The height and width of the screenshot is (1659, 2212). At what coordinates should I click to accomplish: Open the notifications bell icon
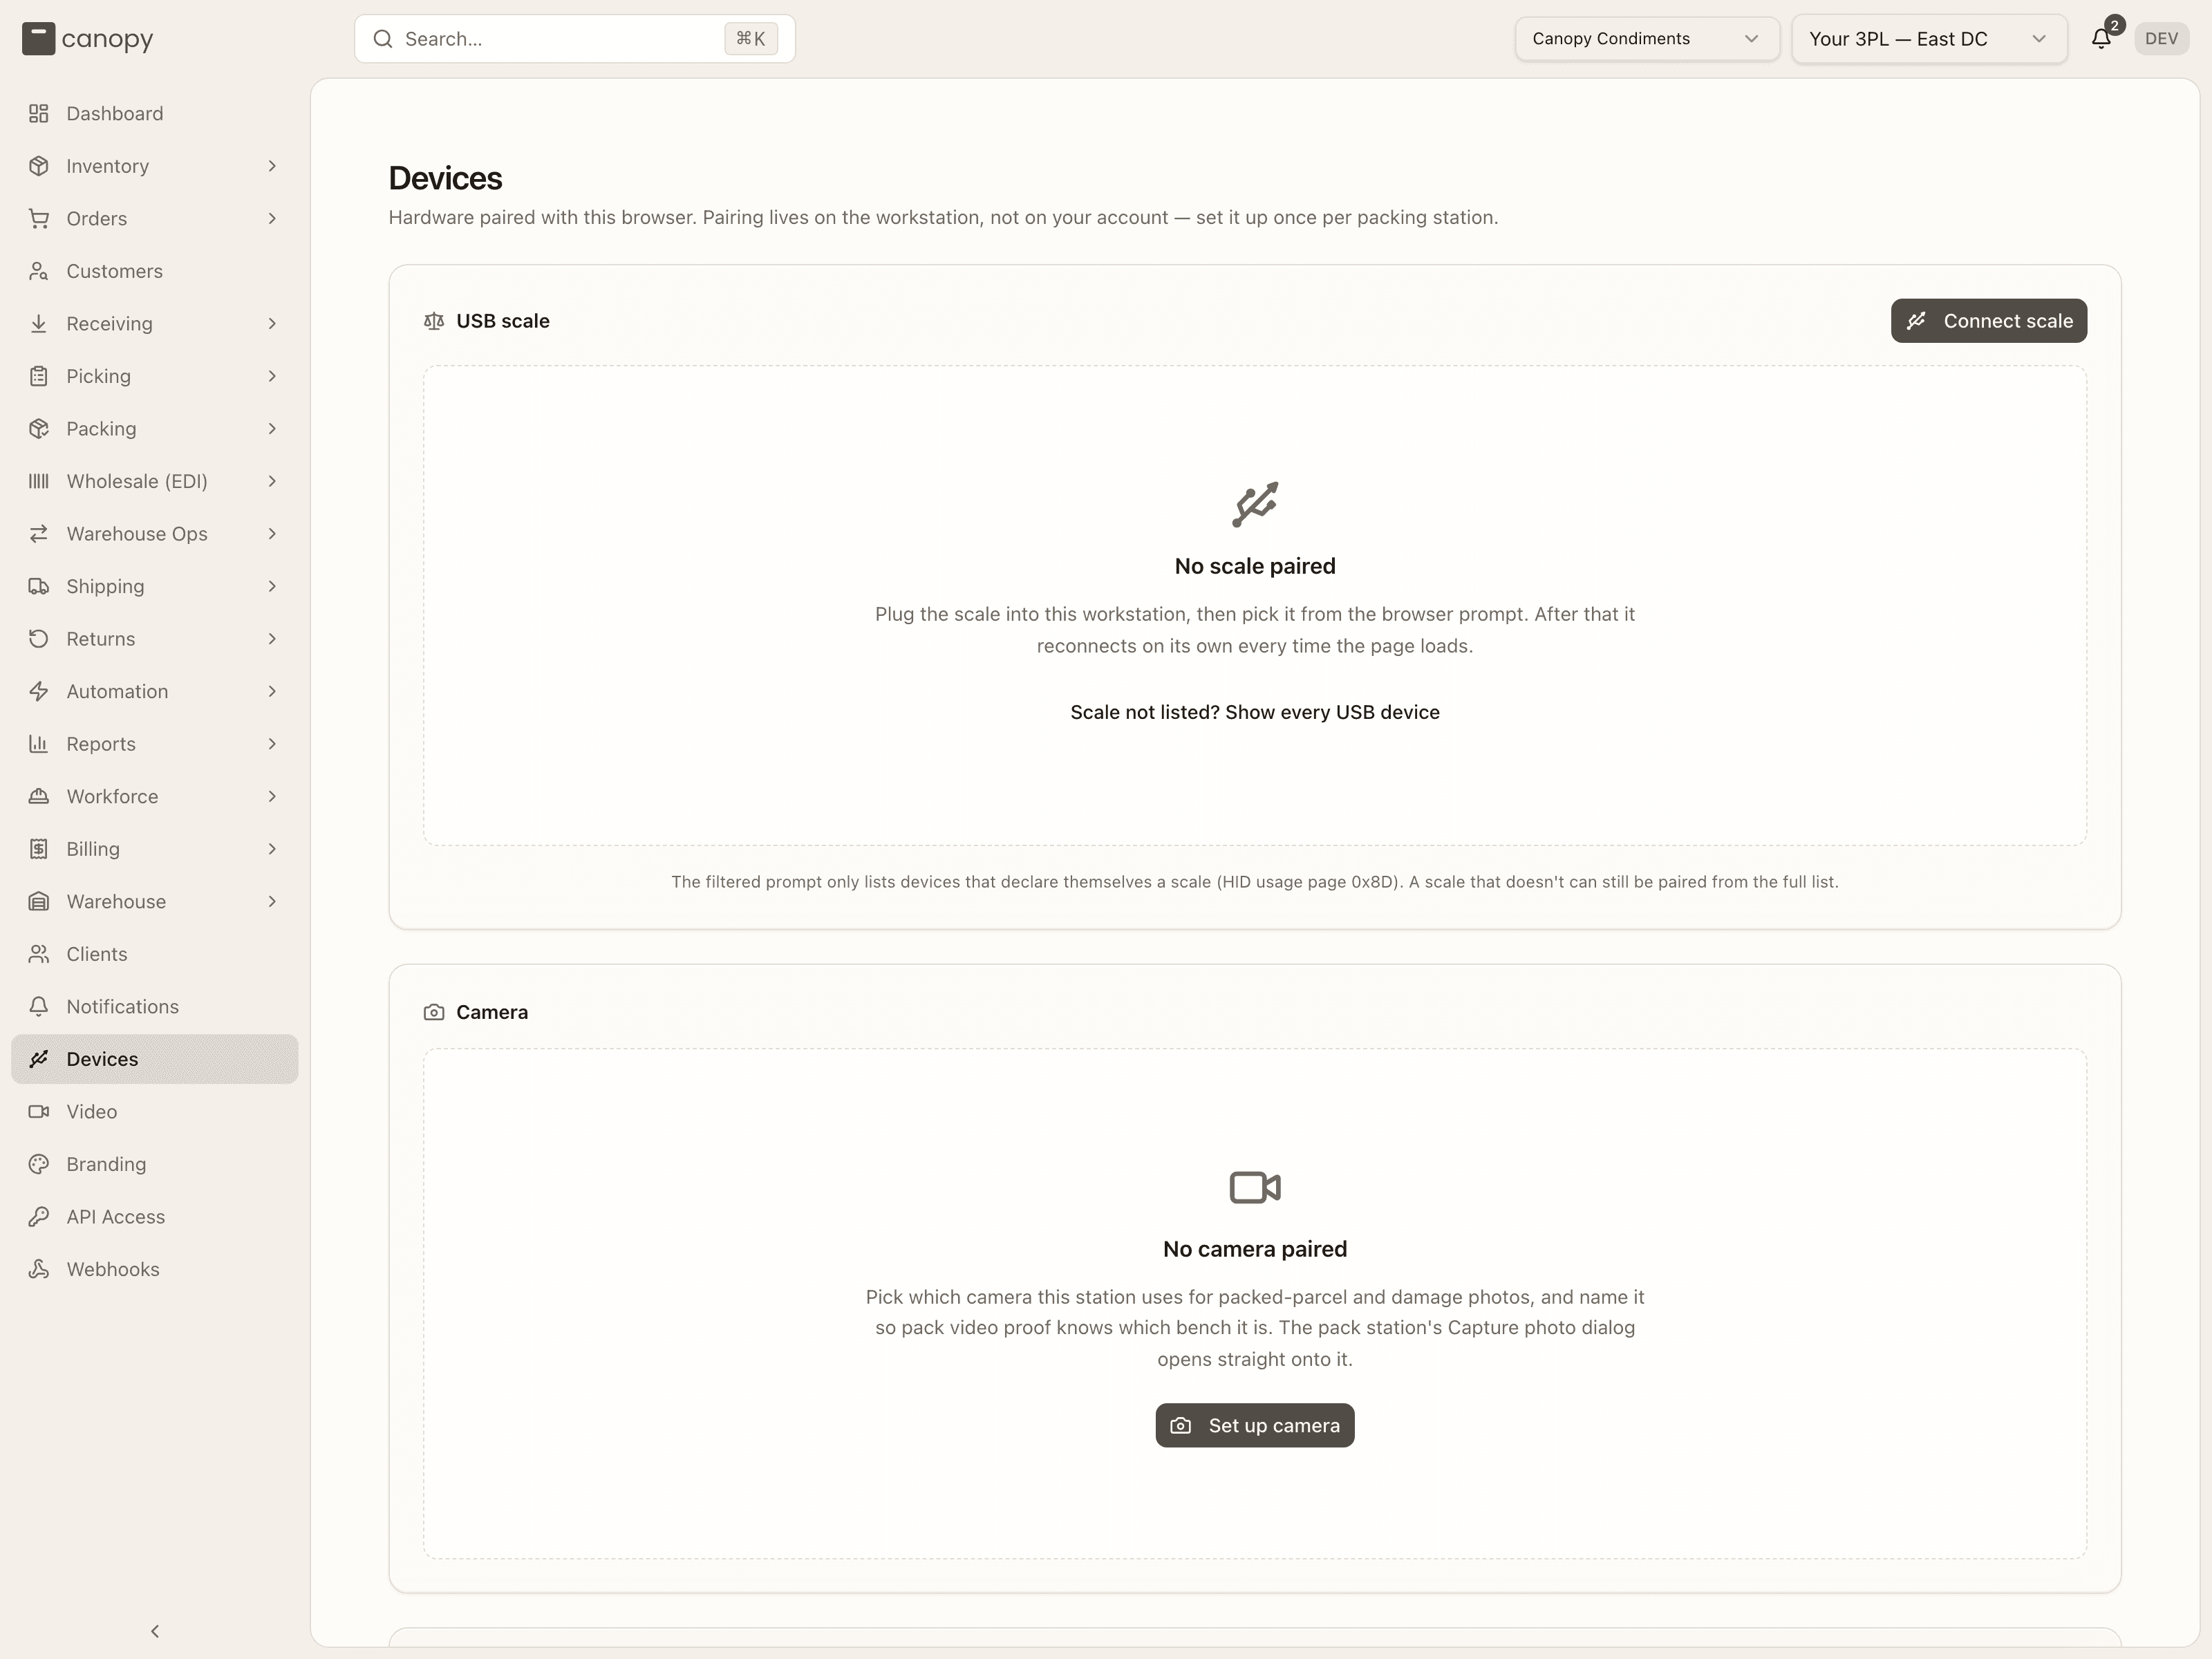[x=2100, y=39]
